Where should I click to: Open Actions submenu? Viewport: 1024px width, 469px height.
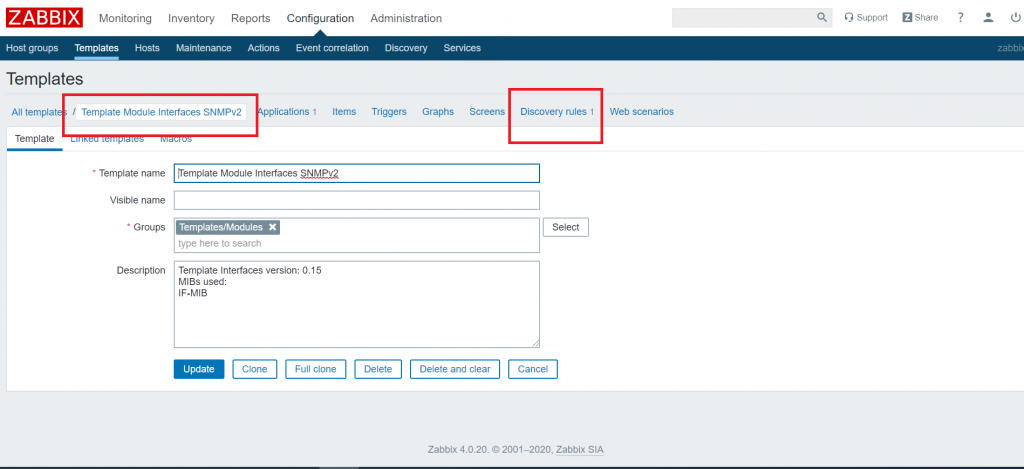click(264, 48)
